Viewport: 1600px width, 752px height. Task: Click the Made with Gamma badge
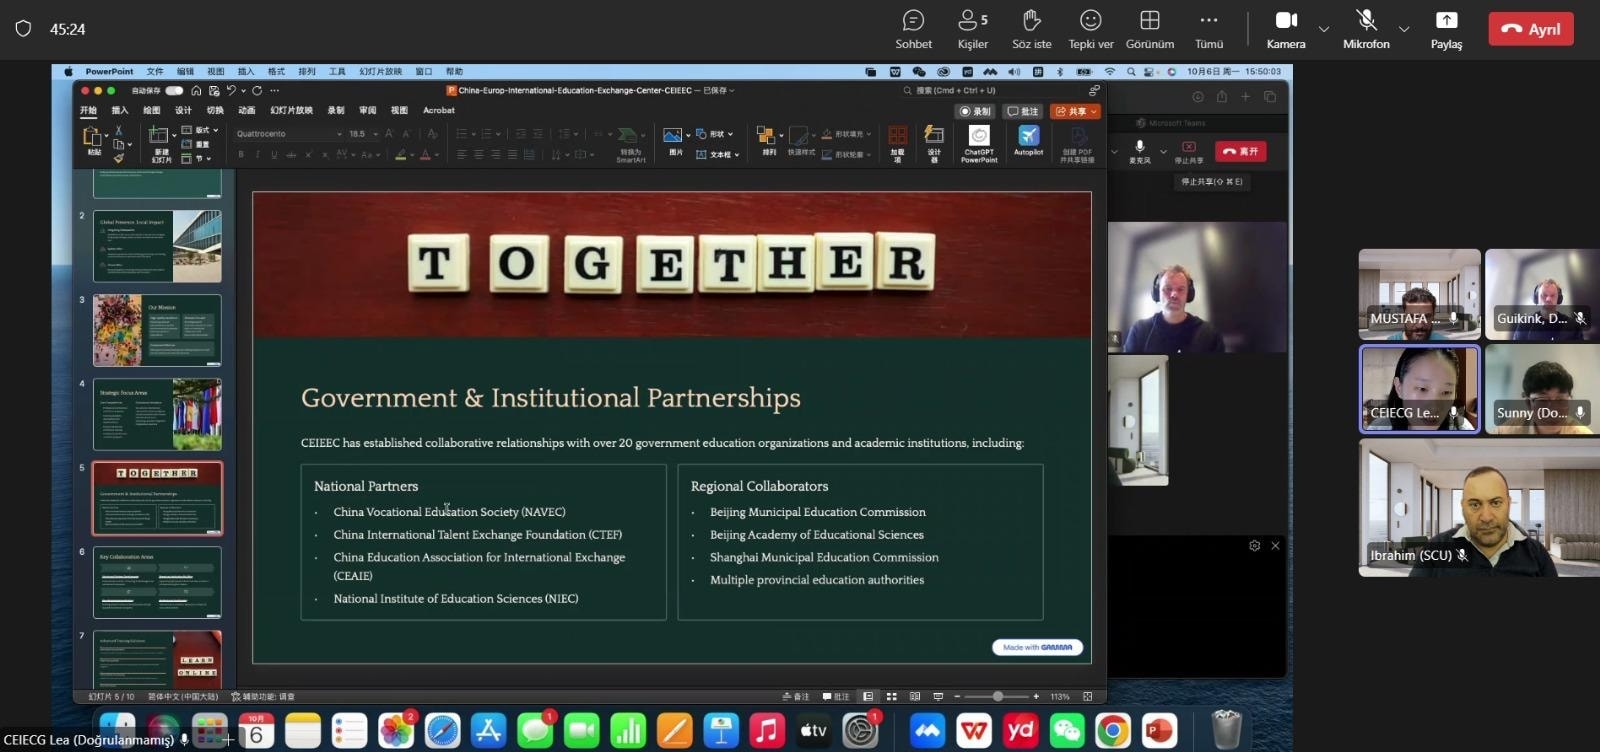click(x=1037, y=647)
